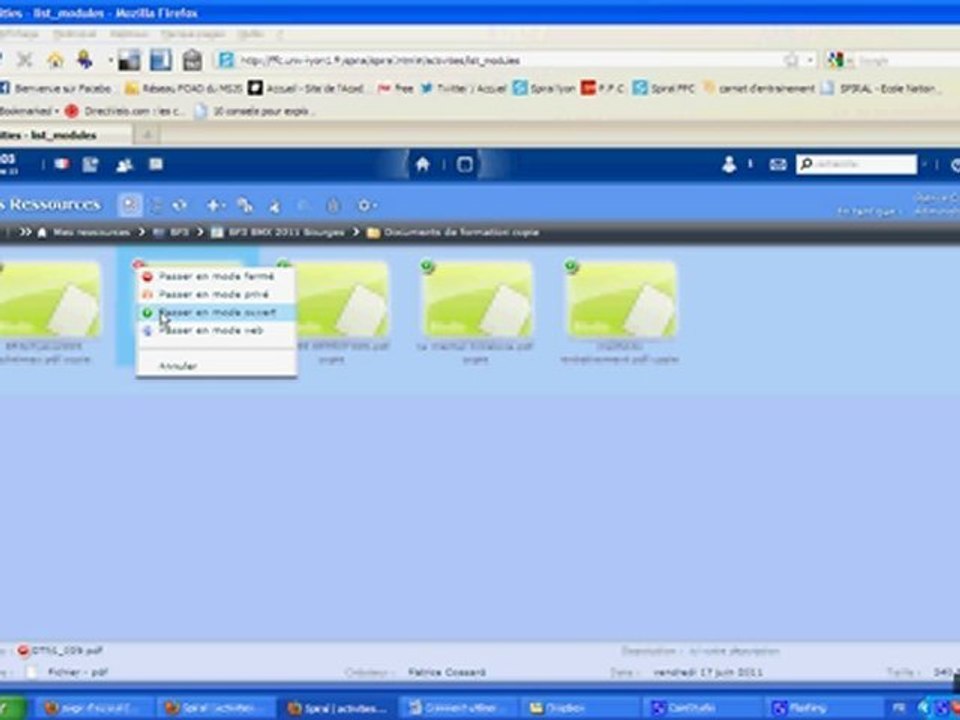This screenshot has height=720, width=960.
Task: Switch to CamStudio taskbar window
Action: point(701,708)
